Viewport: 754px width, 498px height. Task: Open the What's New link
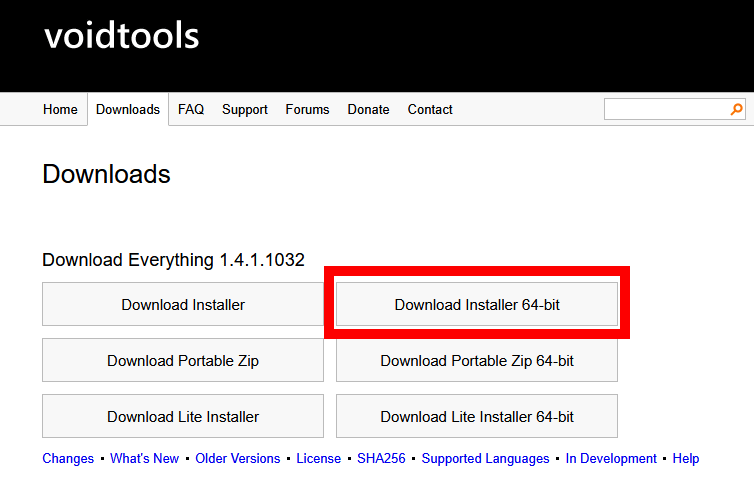(x=144, y=459)
